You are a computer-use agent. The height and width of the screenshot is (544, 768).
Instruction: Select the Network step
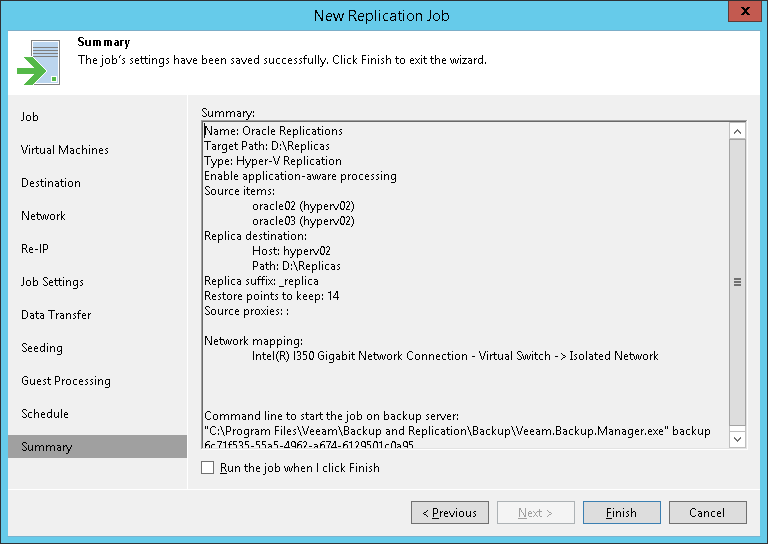click(x=43, y=216)
